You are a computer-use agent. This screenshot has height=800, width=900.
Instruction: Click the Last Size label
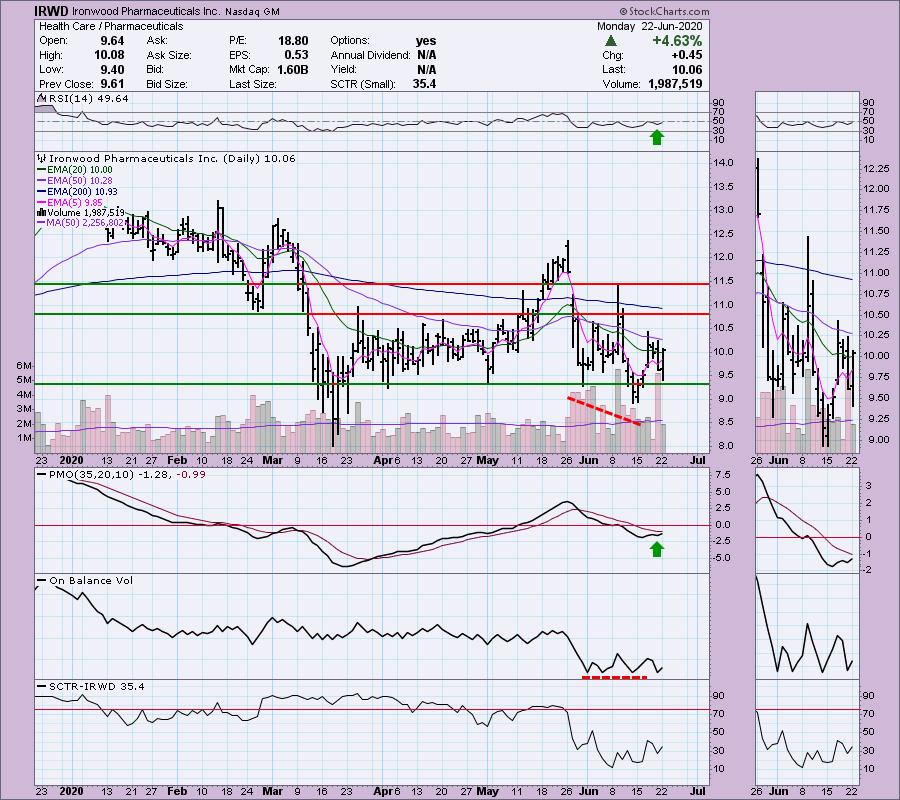click(x=253, y=84)
